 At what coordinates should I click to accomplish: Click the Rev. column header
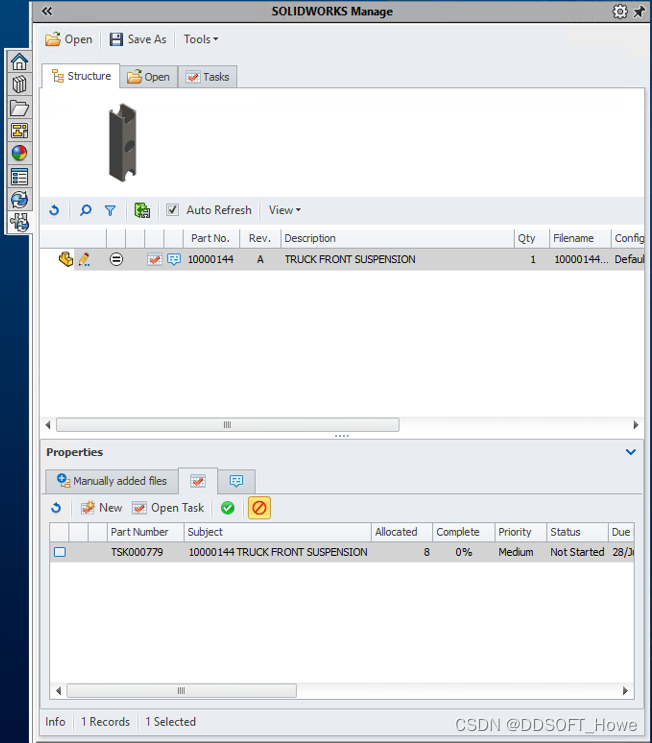(x=260, y=238)
